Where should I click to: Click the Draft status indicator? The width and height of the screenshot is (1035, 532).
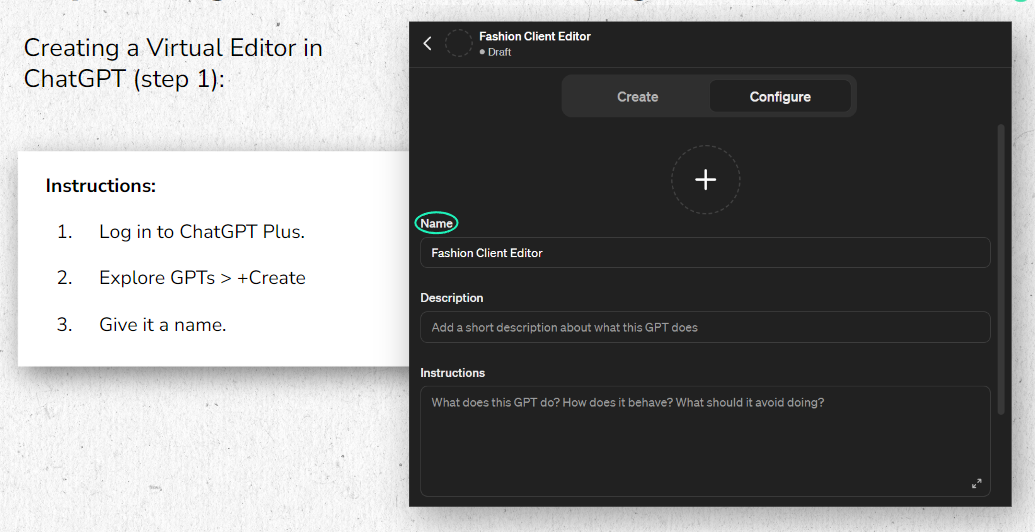tap(495, 52)
